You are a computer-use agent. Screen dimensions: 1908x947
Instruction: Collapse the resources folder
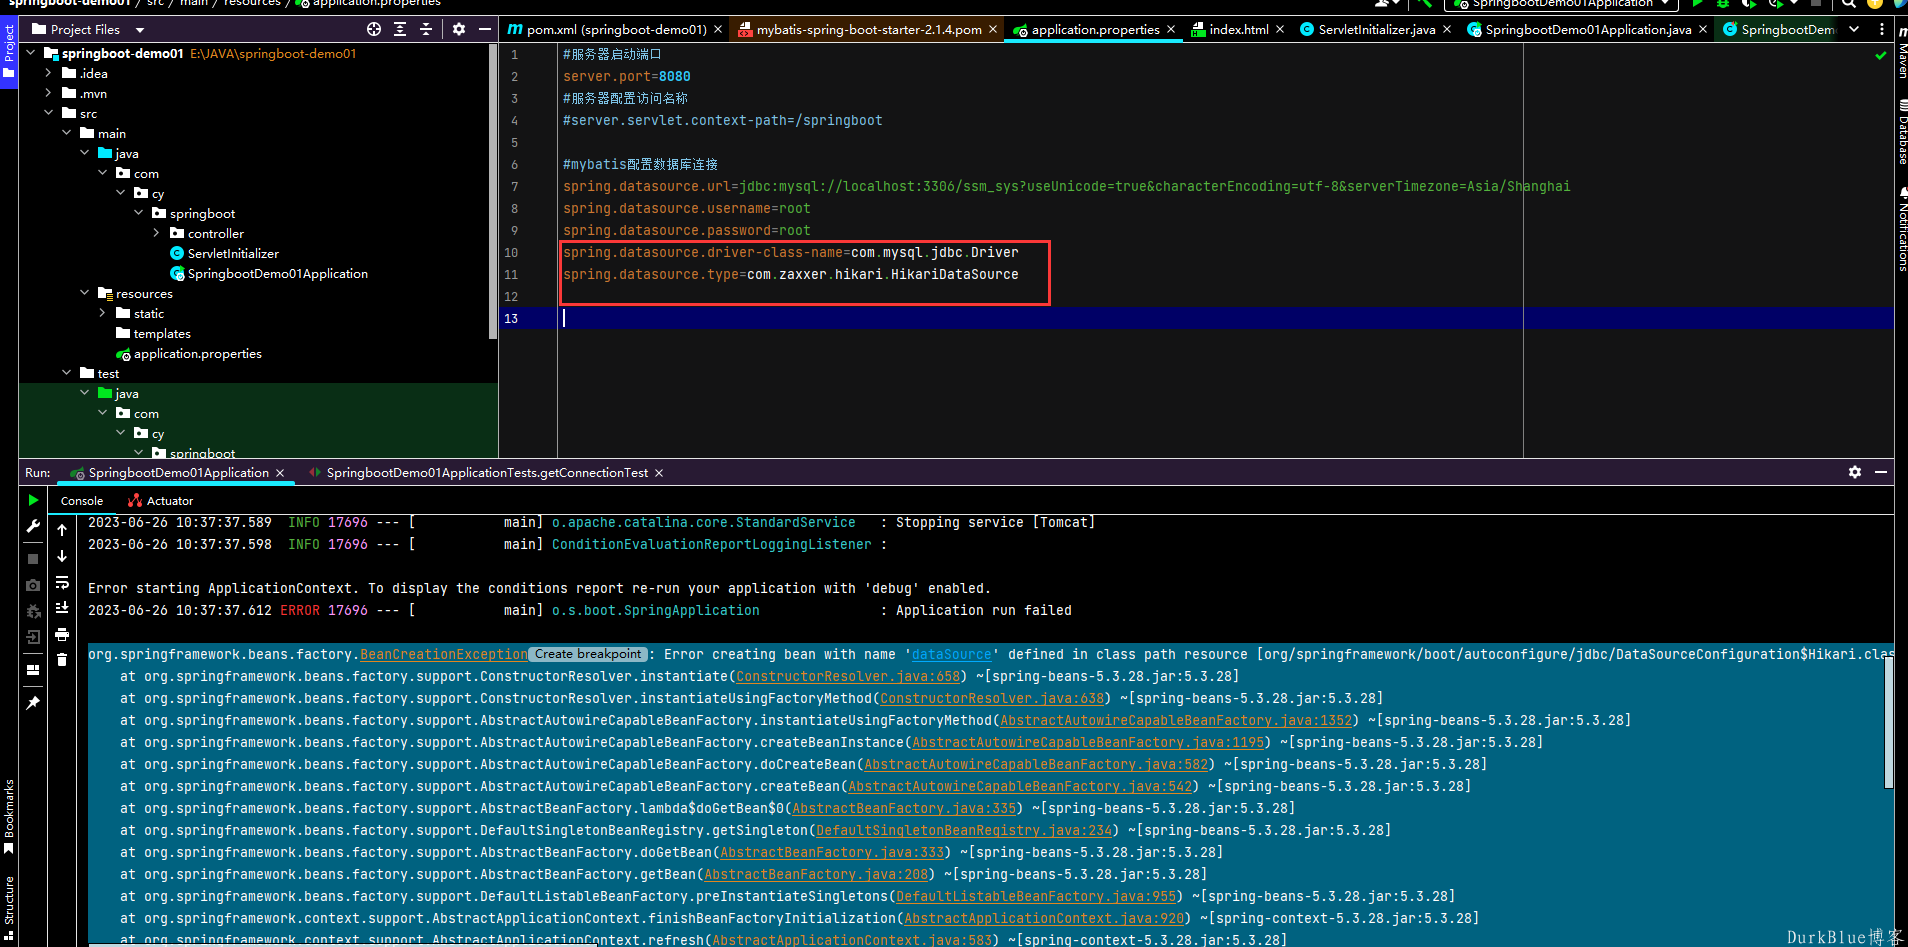pos(84,293)
